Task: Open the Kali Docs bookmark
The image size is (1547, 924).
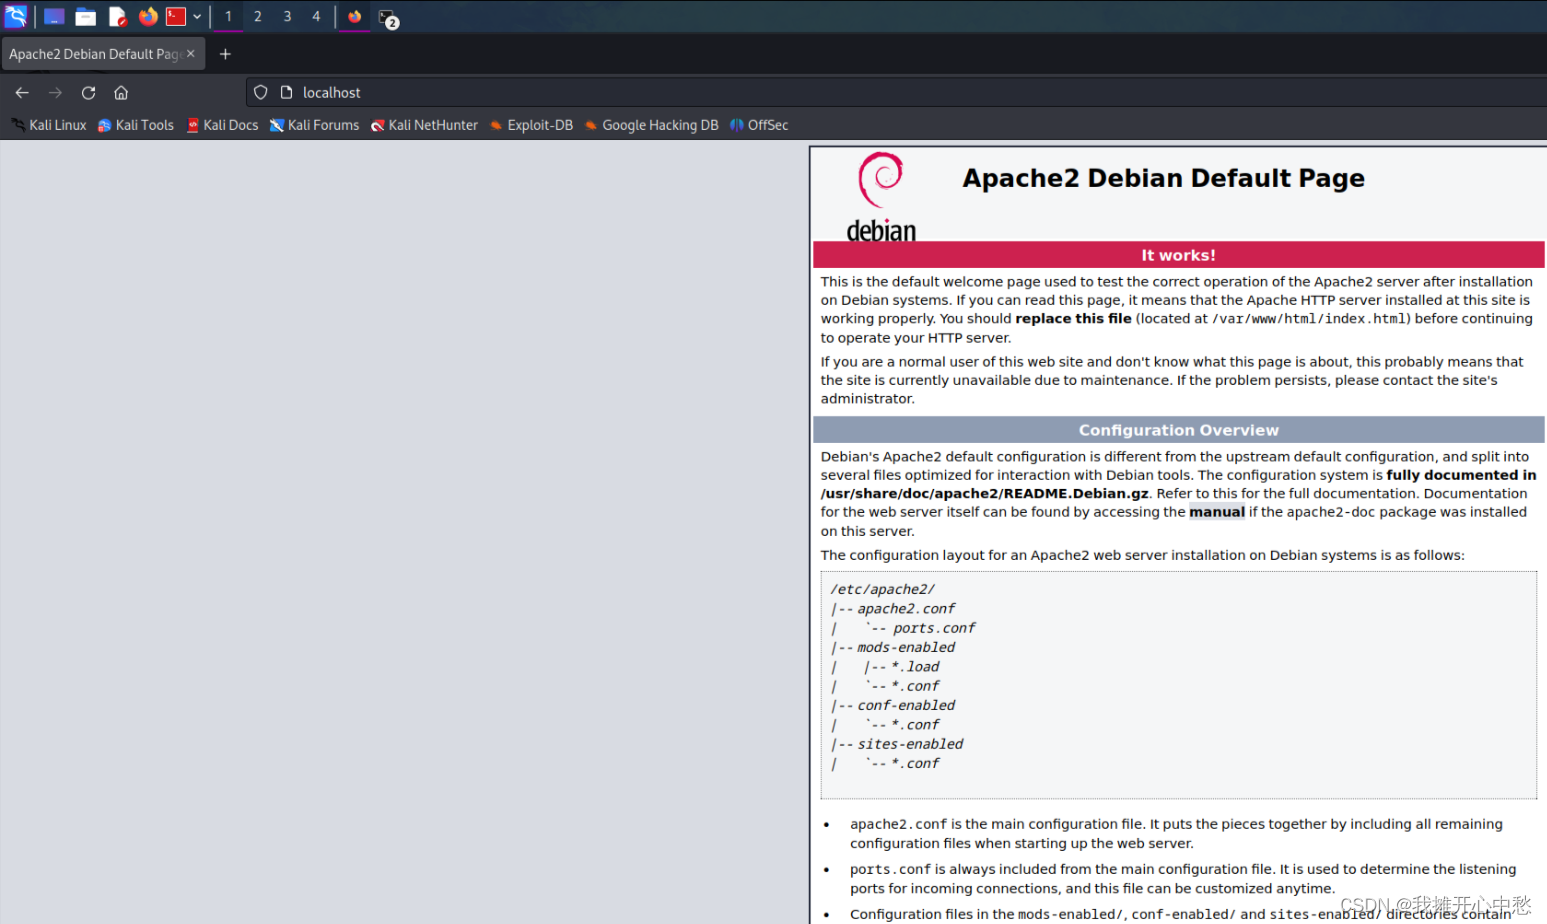Action: point(222,125)
